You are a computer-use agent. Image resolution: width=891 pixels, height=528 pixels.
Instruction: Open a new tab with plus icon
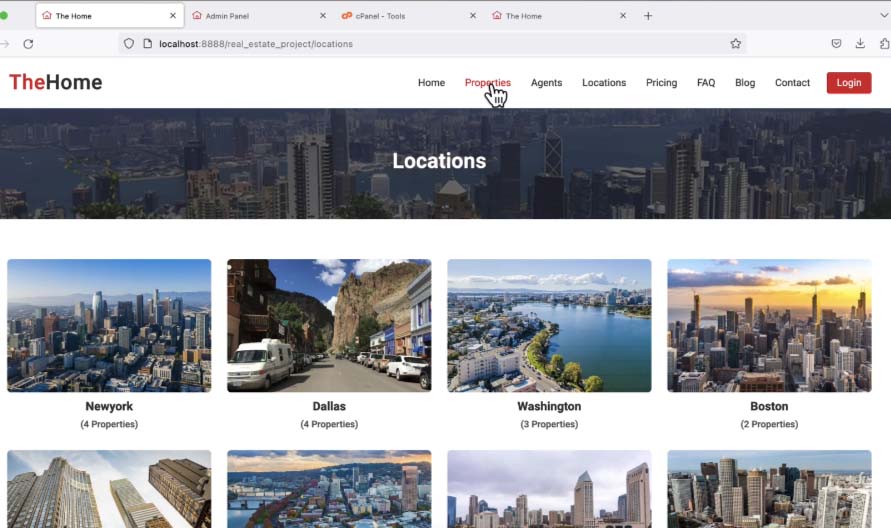coord(648,16)
